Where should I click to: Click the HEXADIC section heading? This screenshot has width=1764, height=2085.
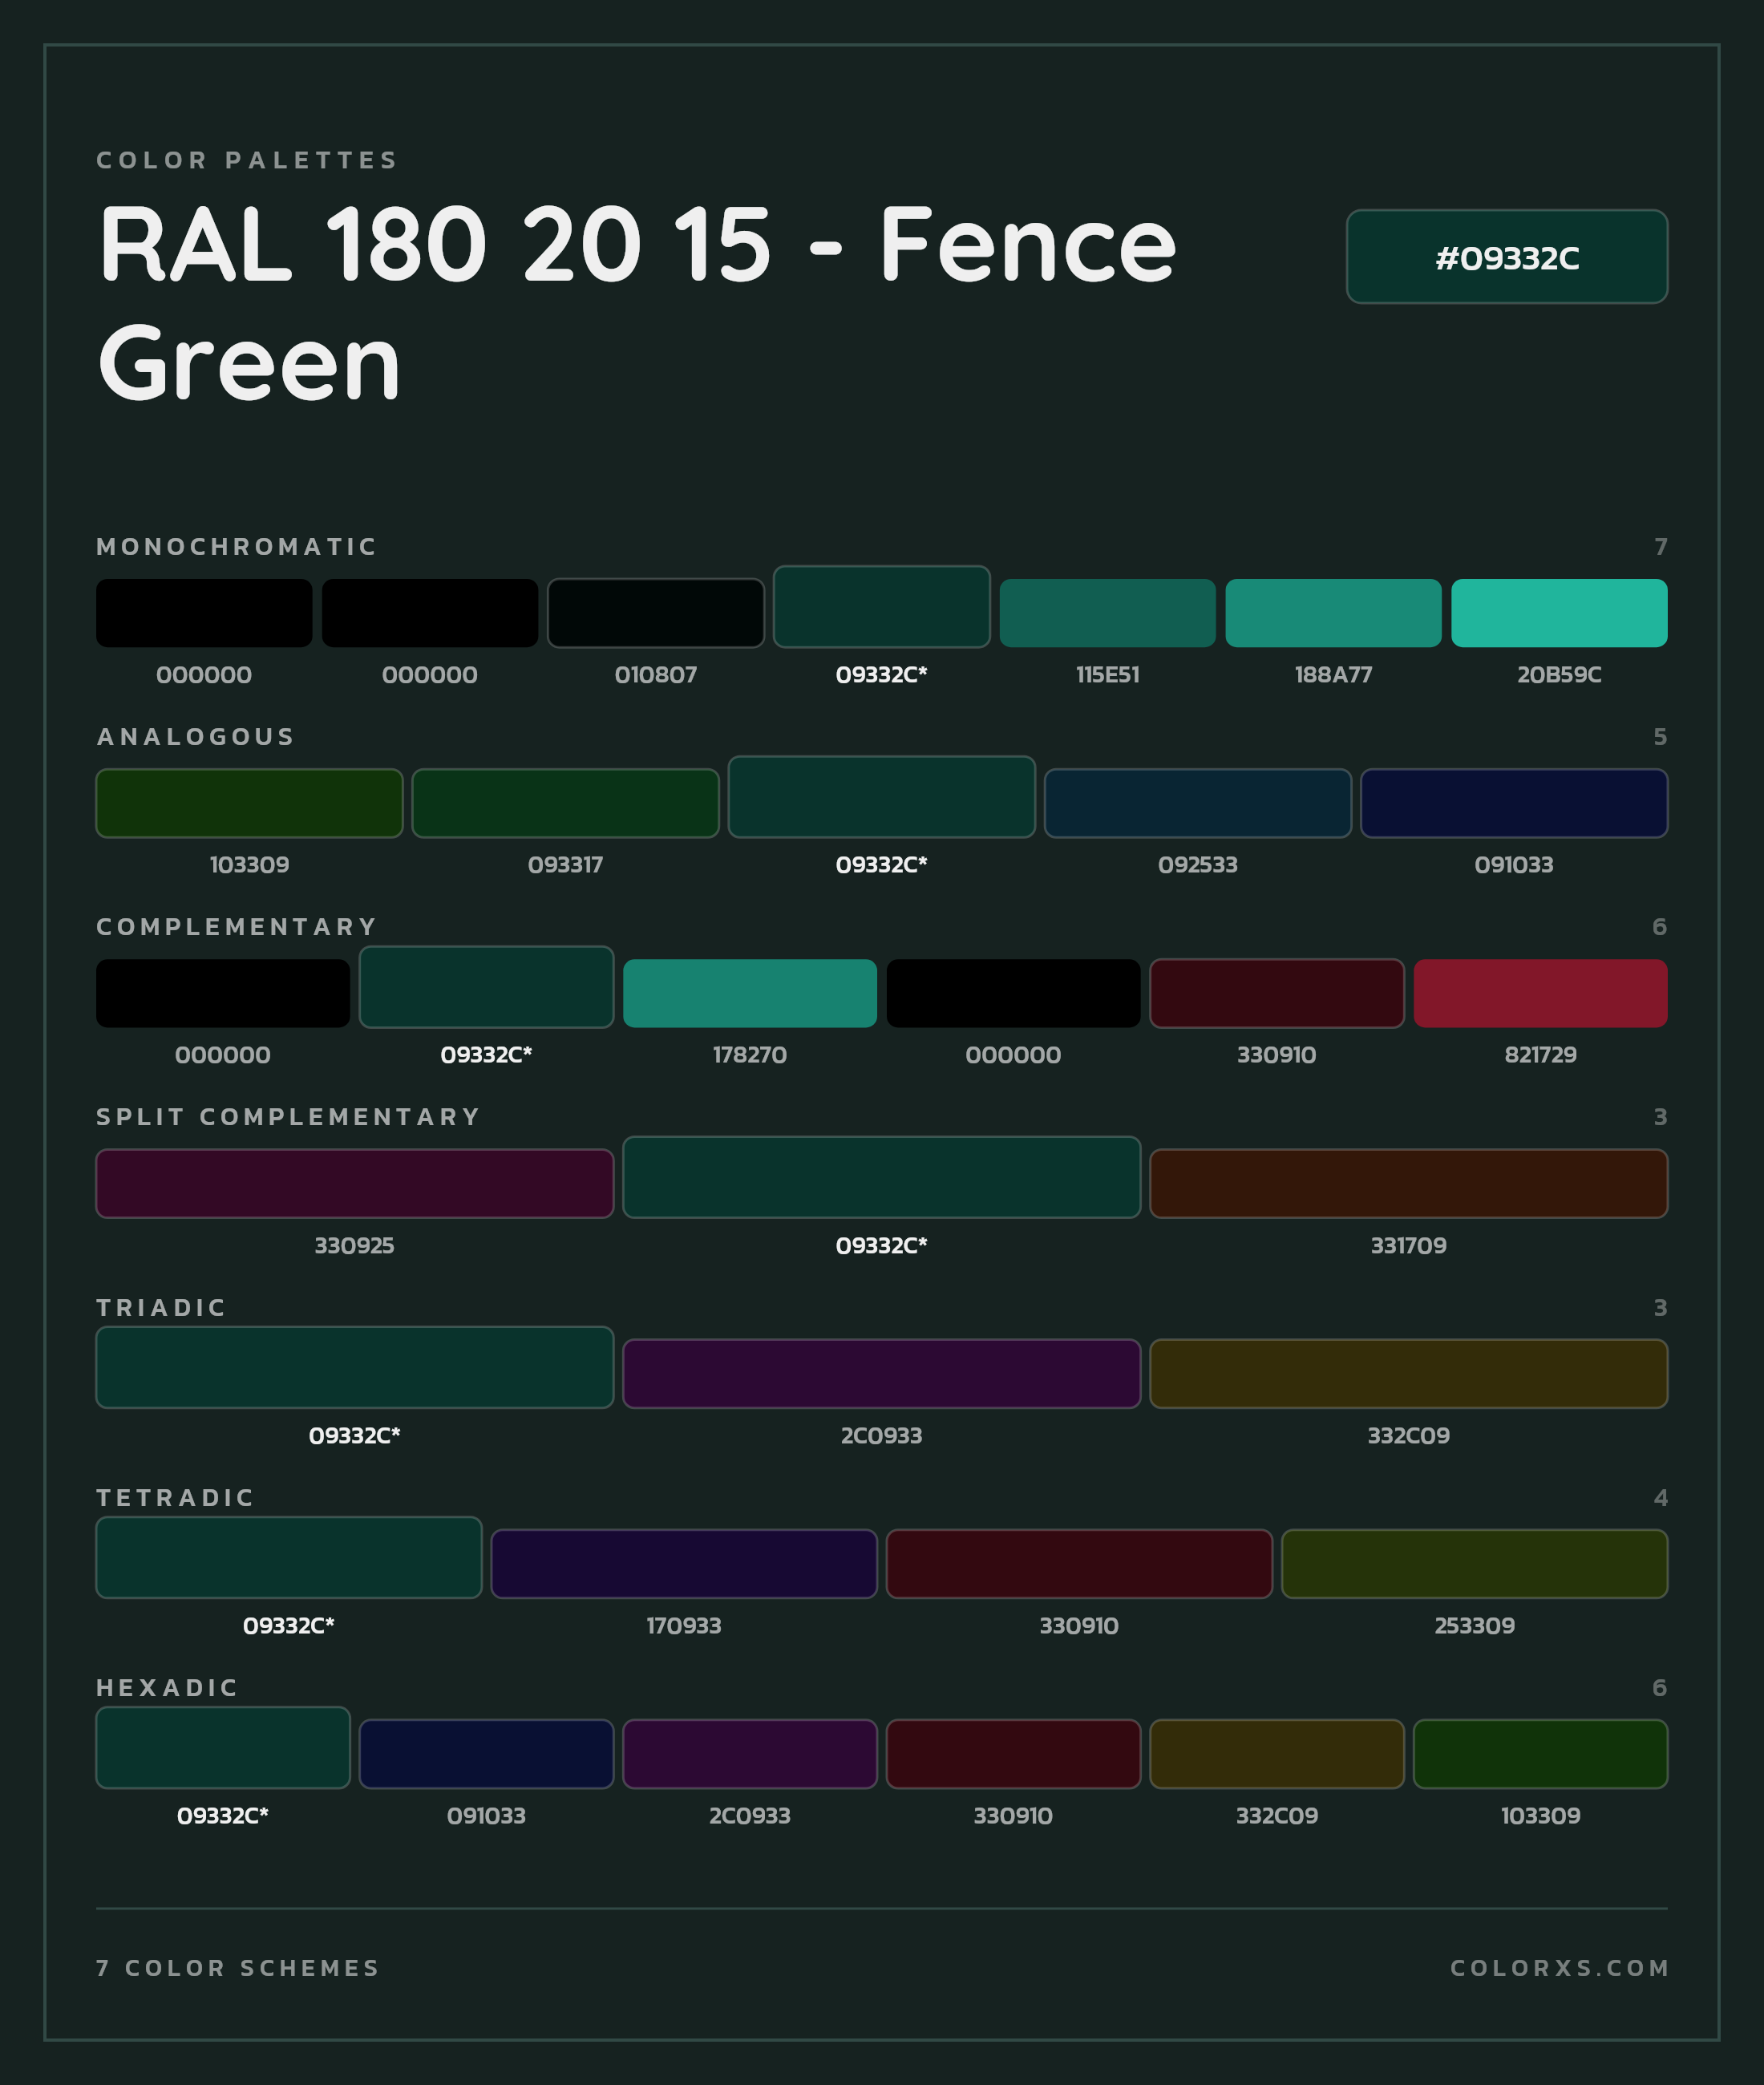168,1687
